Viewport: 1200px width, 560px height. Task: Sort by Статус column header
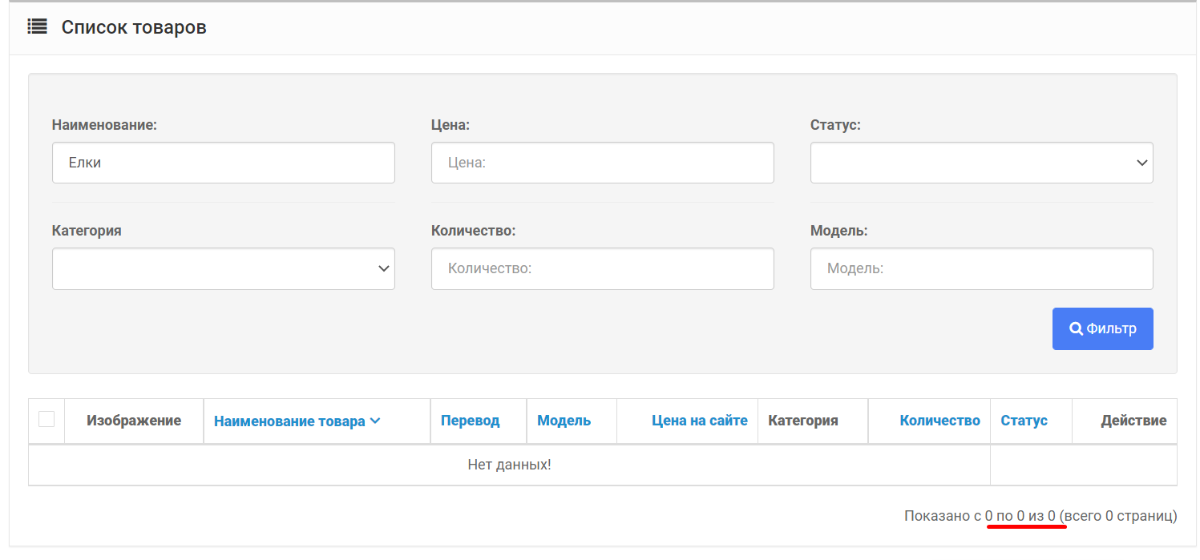pos(1024,421)
